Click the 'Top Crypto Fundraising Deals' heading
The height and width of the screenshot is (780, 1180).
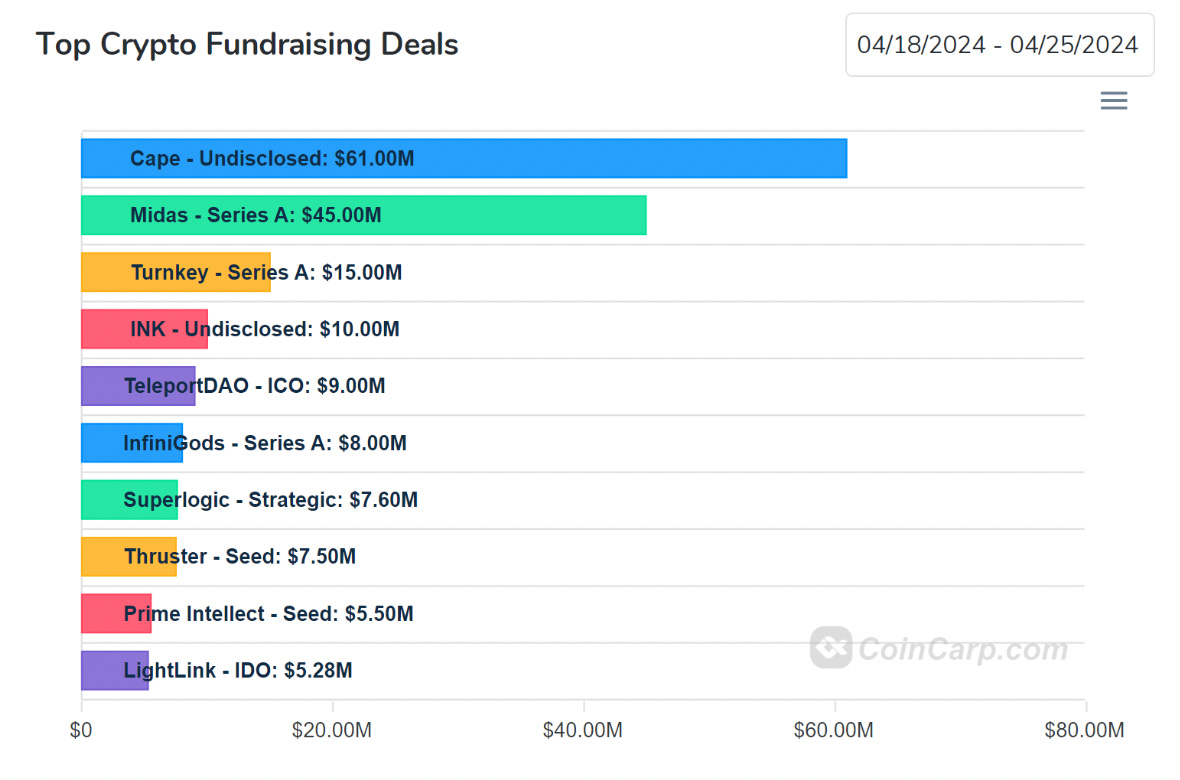247,45
